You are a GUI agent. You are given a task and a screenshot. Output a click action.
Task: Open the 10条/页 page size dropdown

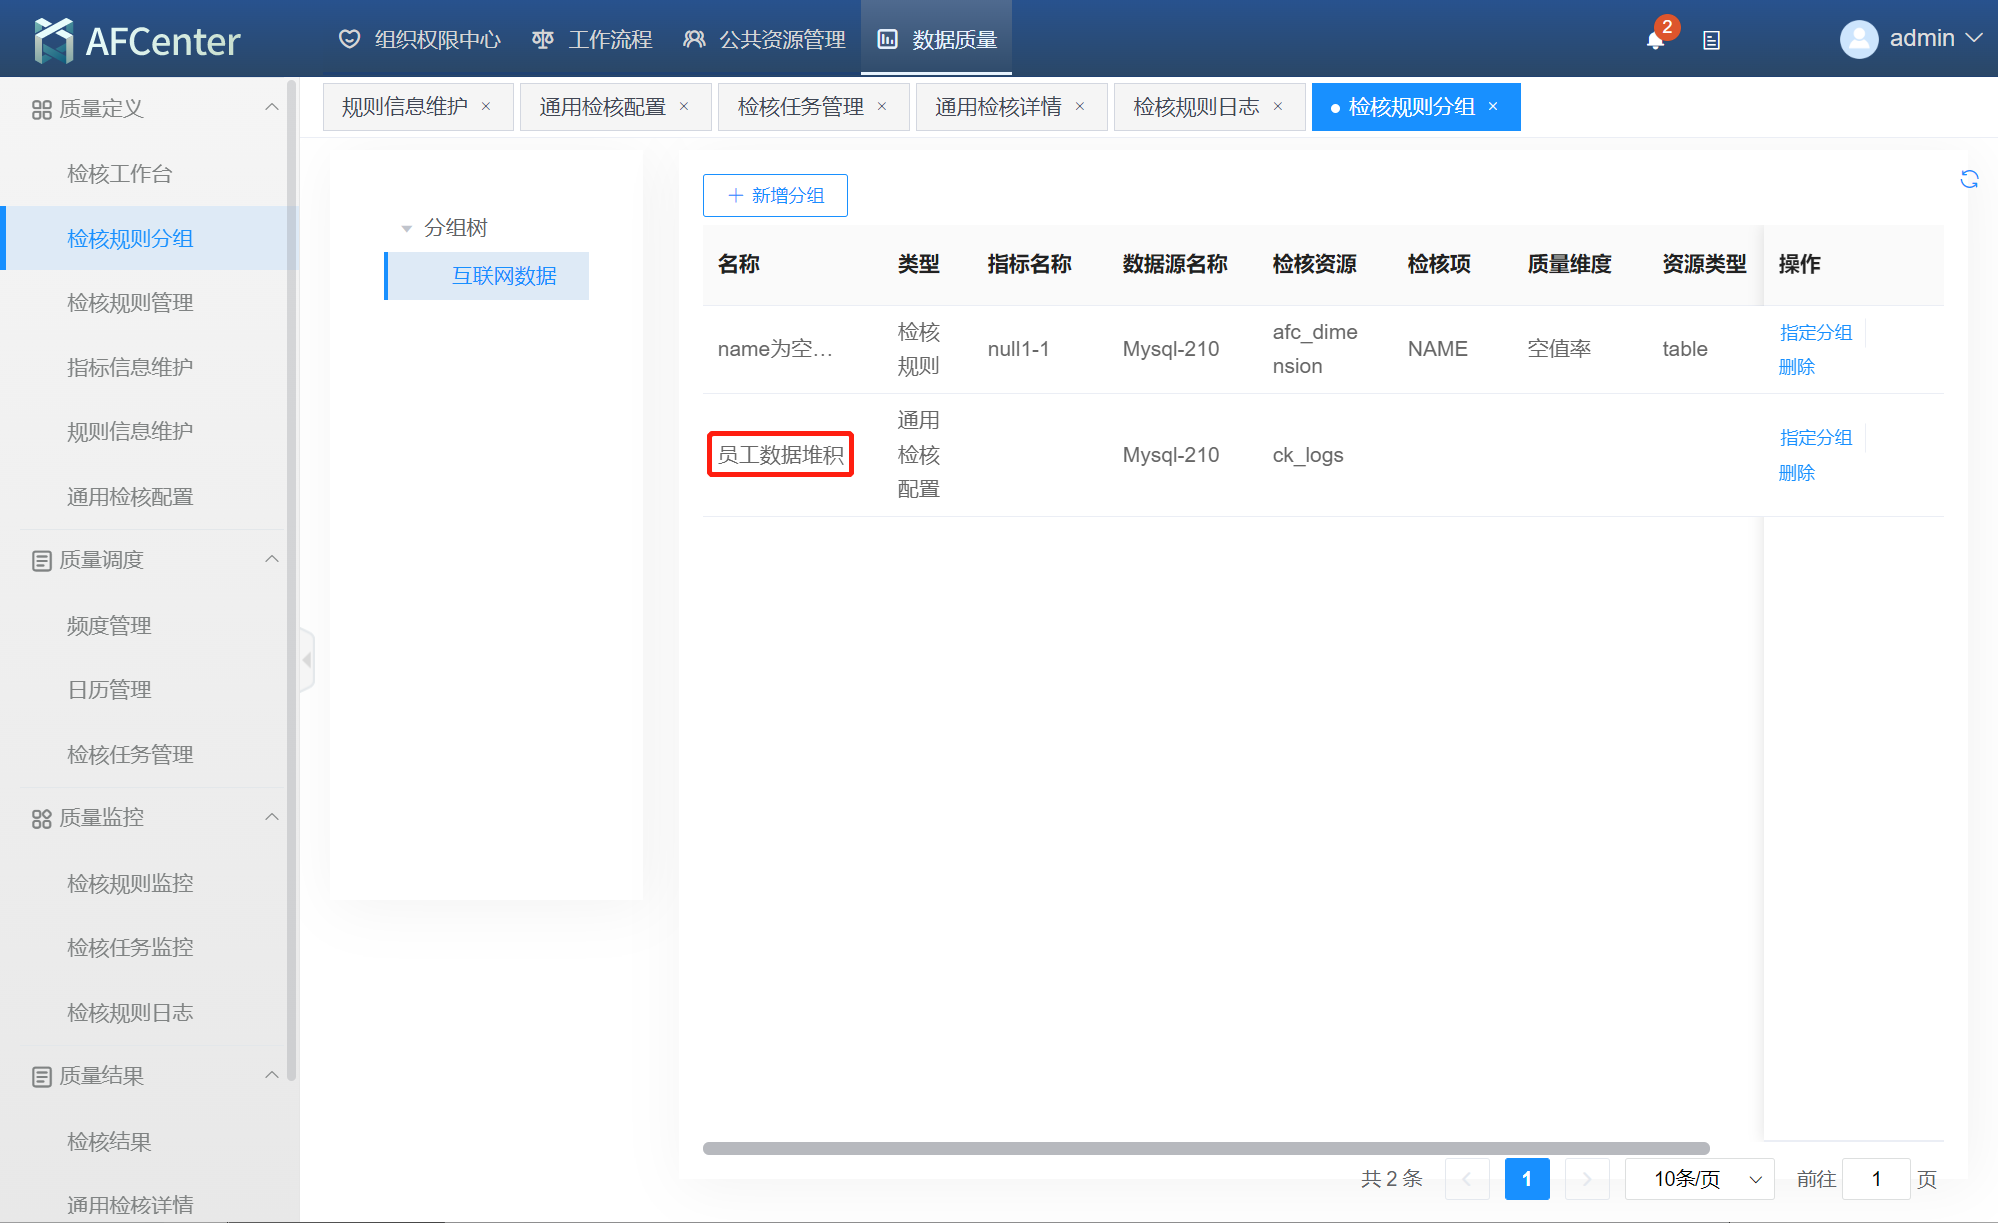[1699, 1179]
